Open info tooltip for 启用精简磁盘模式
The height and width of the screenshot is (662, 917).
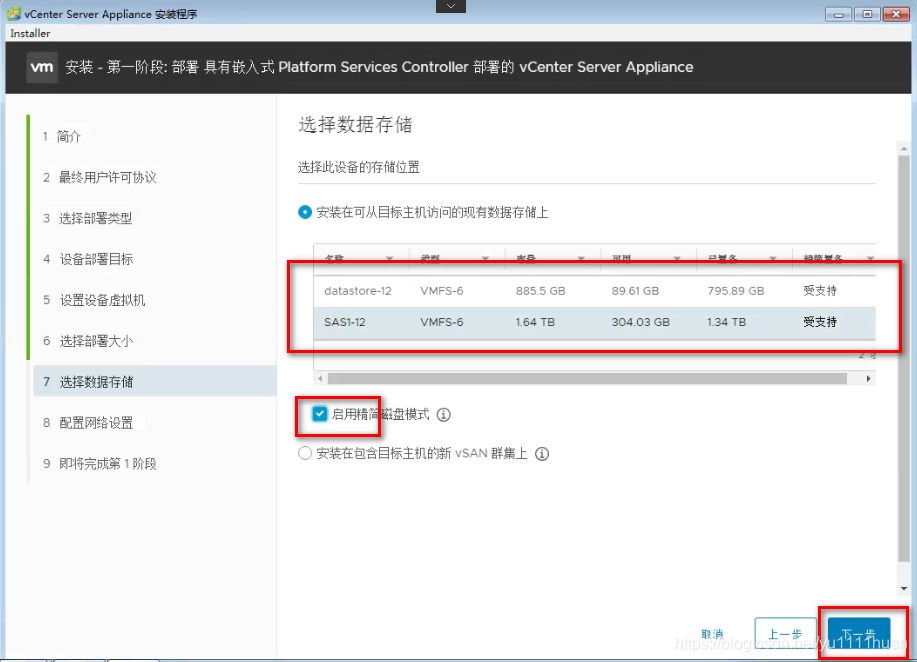[x=444, y=415]
